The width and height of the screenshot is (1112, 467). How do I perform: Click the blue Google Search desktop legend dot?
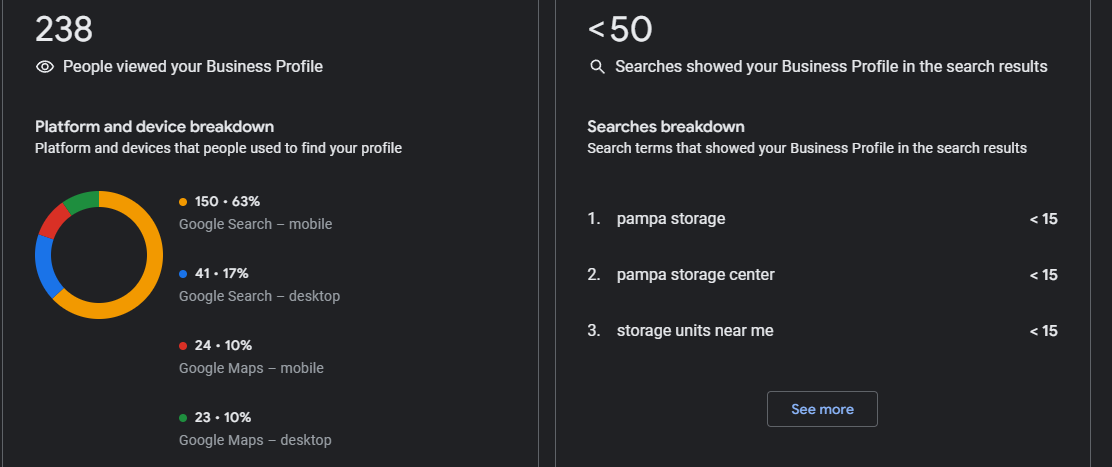(x=183, y=274)
